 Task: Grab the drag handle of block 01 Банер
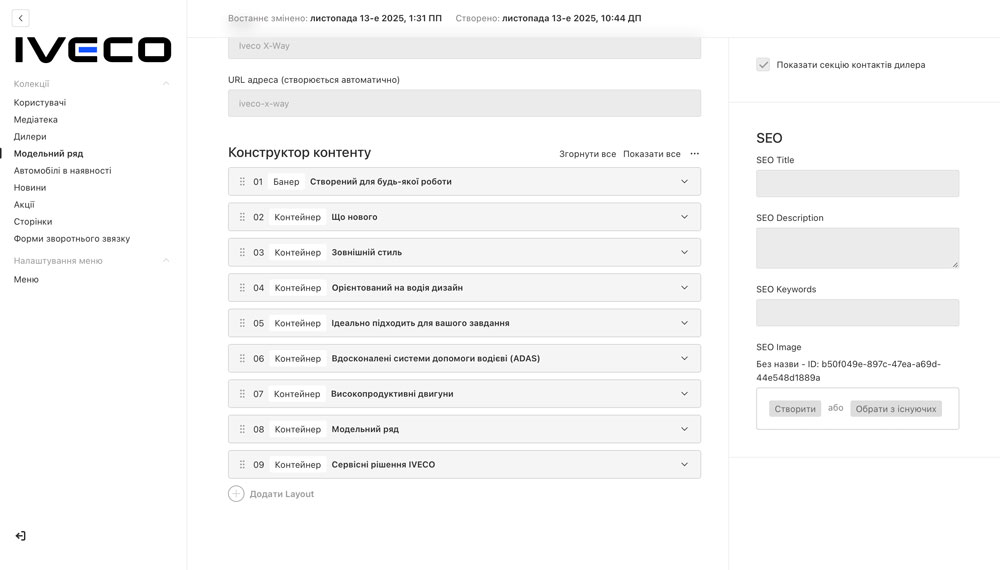tap(242, 182)
